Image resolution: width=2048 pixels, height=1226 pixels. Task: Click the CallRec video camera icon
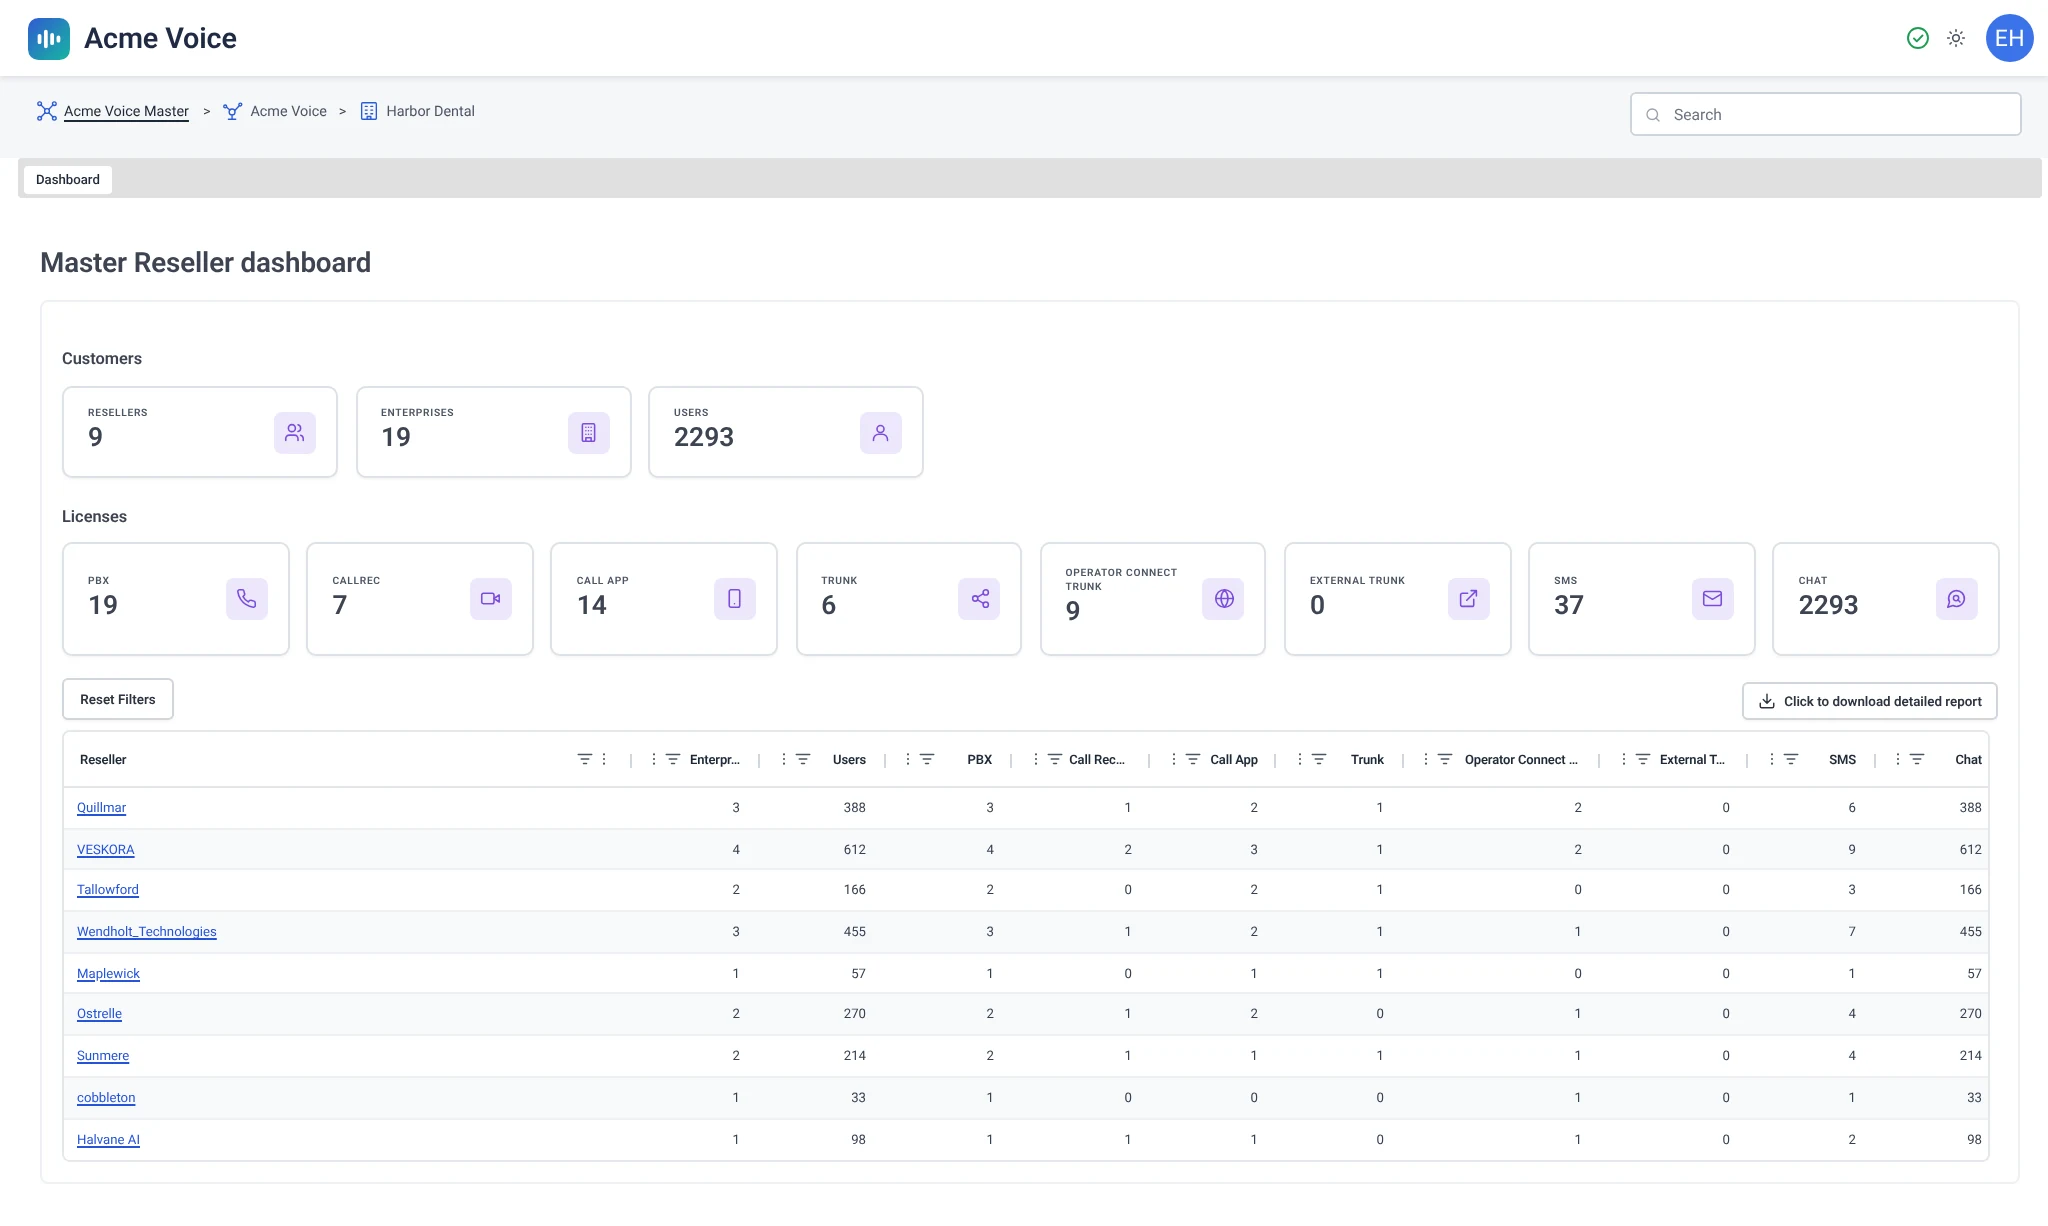491,599
